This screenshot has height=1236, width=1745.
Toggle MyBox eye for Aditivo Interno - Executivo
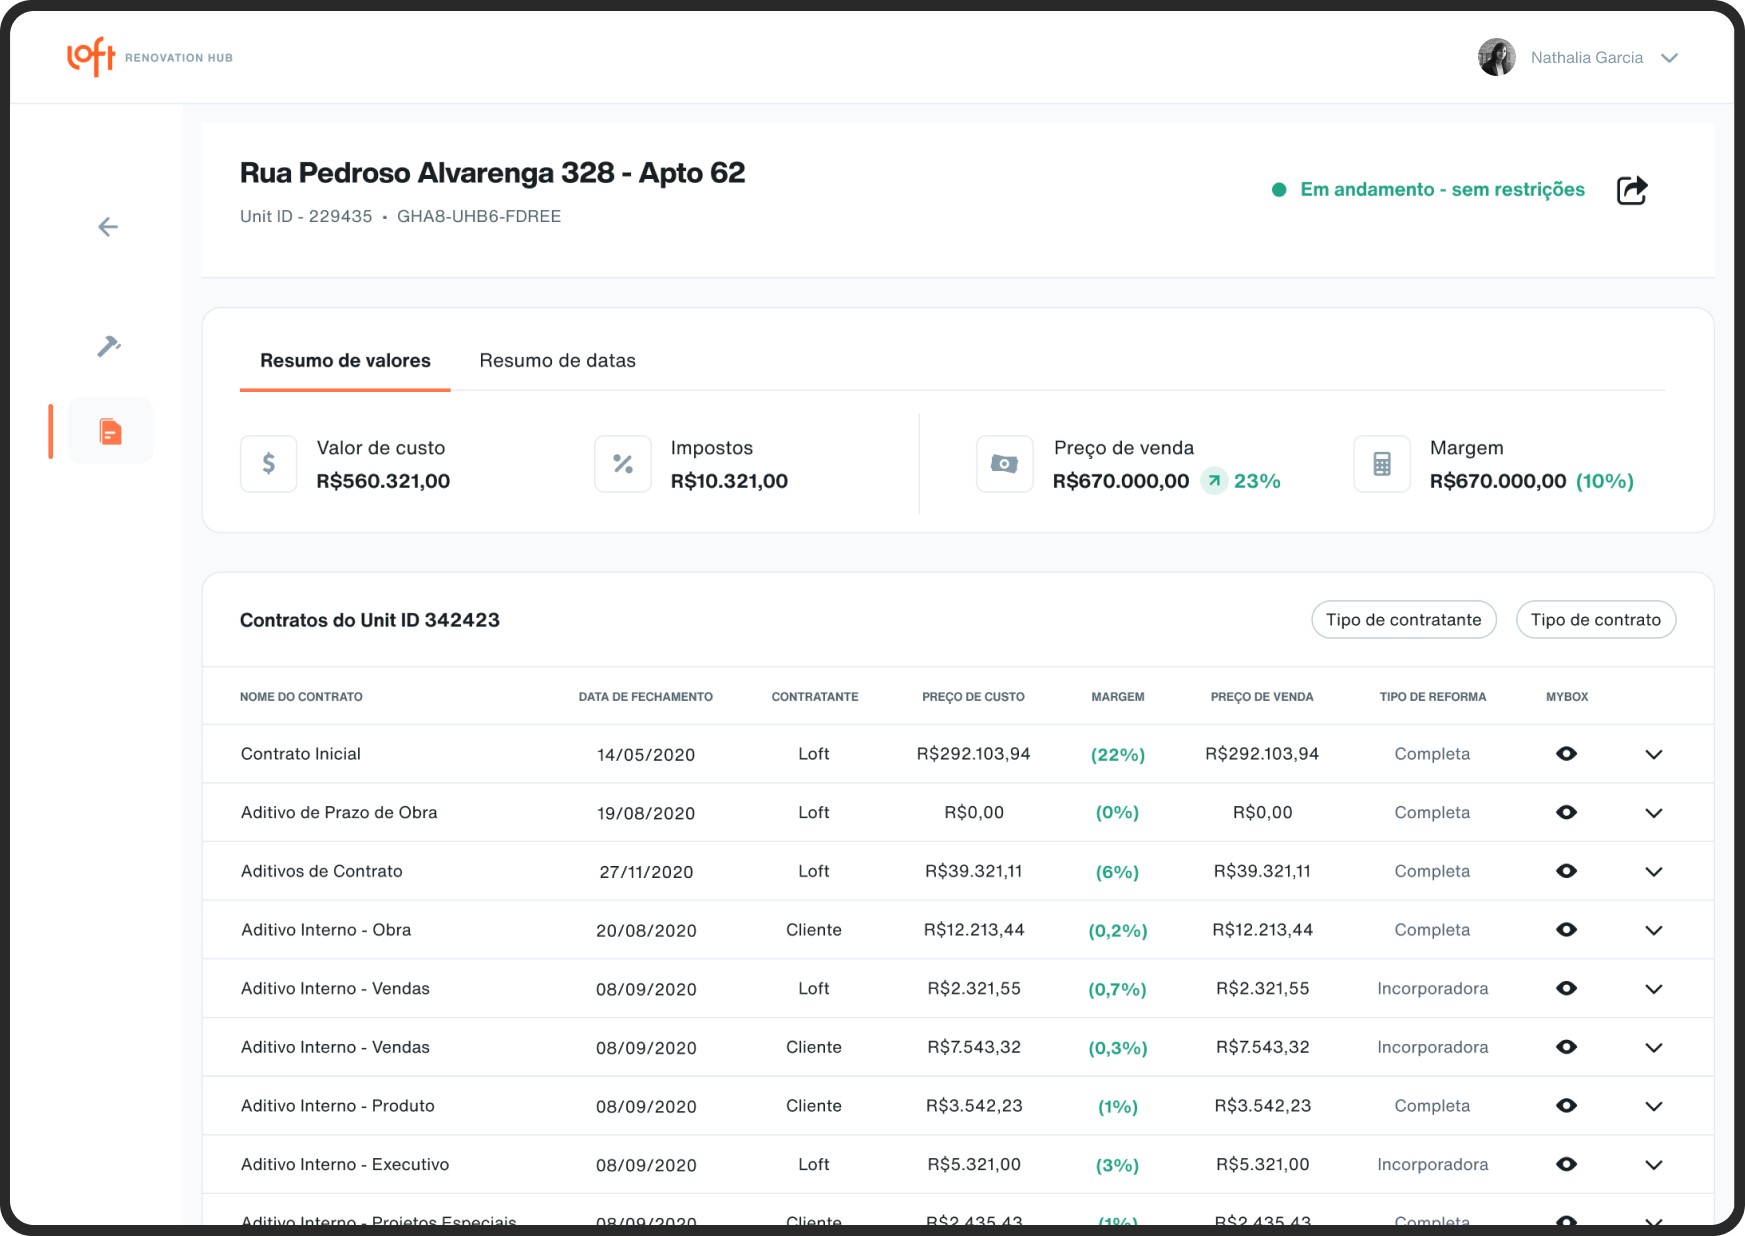(x=1567, y=1165)
